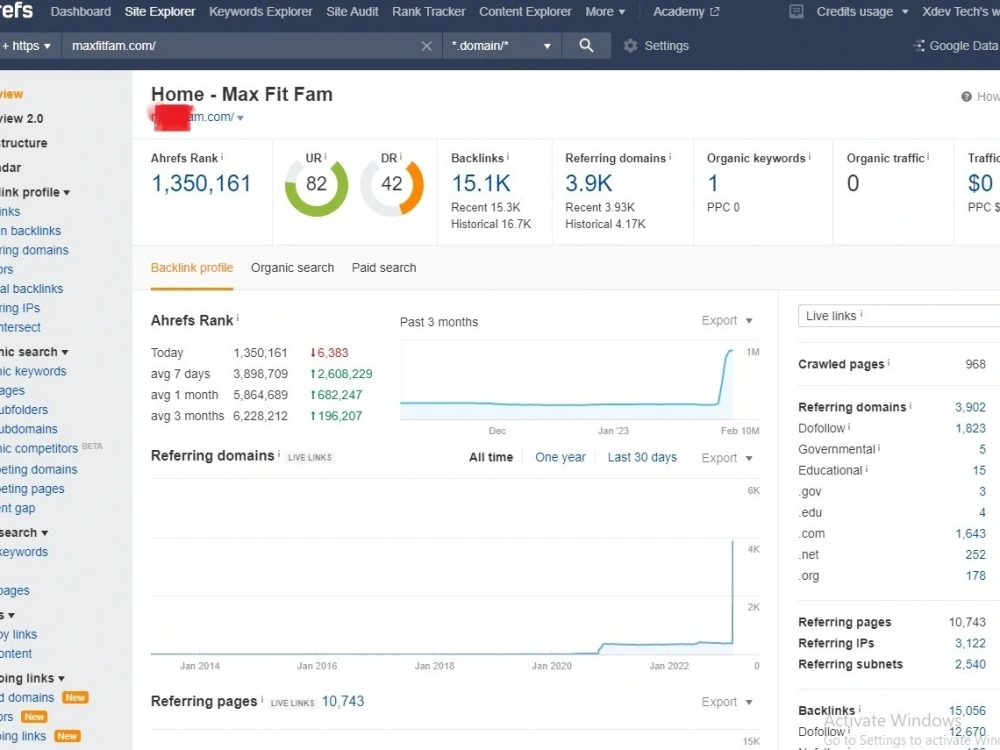Click Referring IPs count 3,122
This screenshot has width=1000, height=750.
coord(970,643)
